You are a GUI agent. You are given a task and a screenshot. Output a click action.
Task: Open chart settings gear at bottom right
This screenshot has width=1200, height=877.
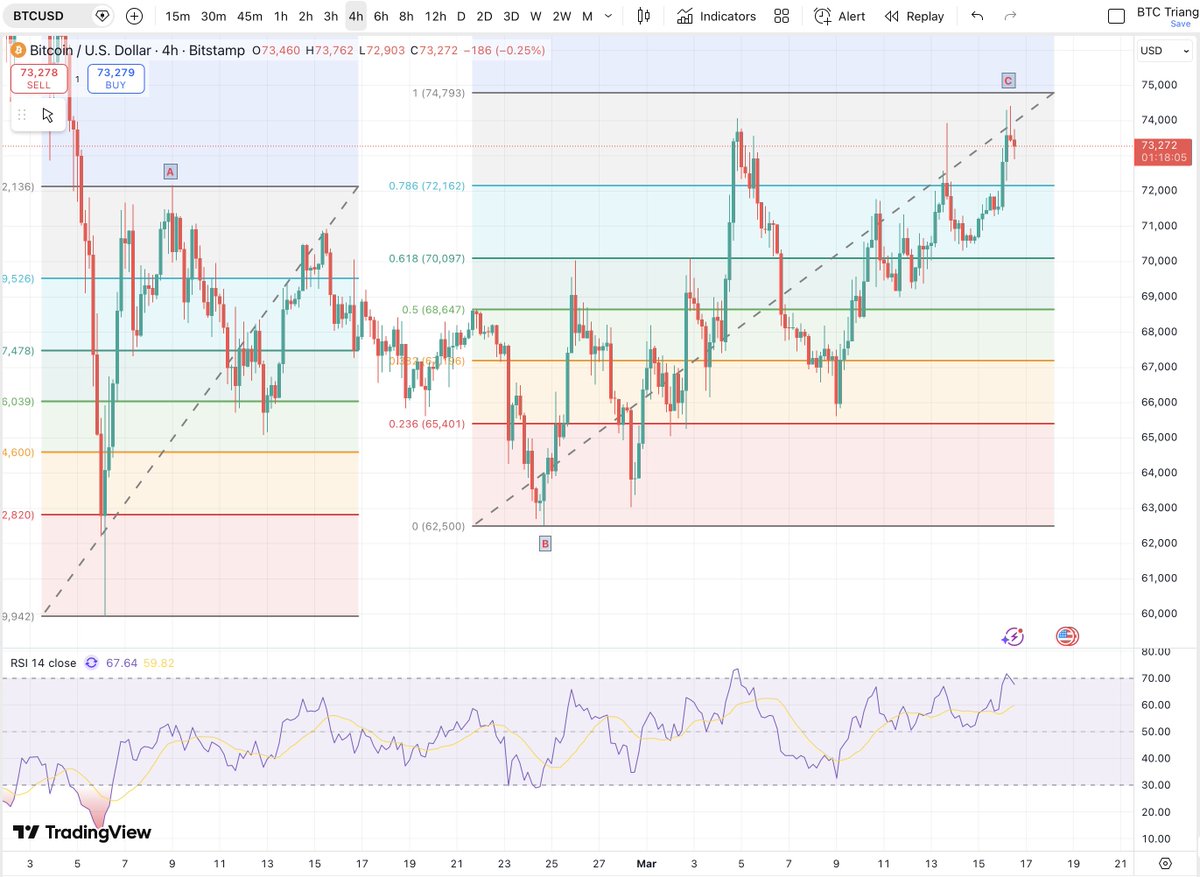point(1165,862)
